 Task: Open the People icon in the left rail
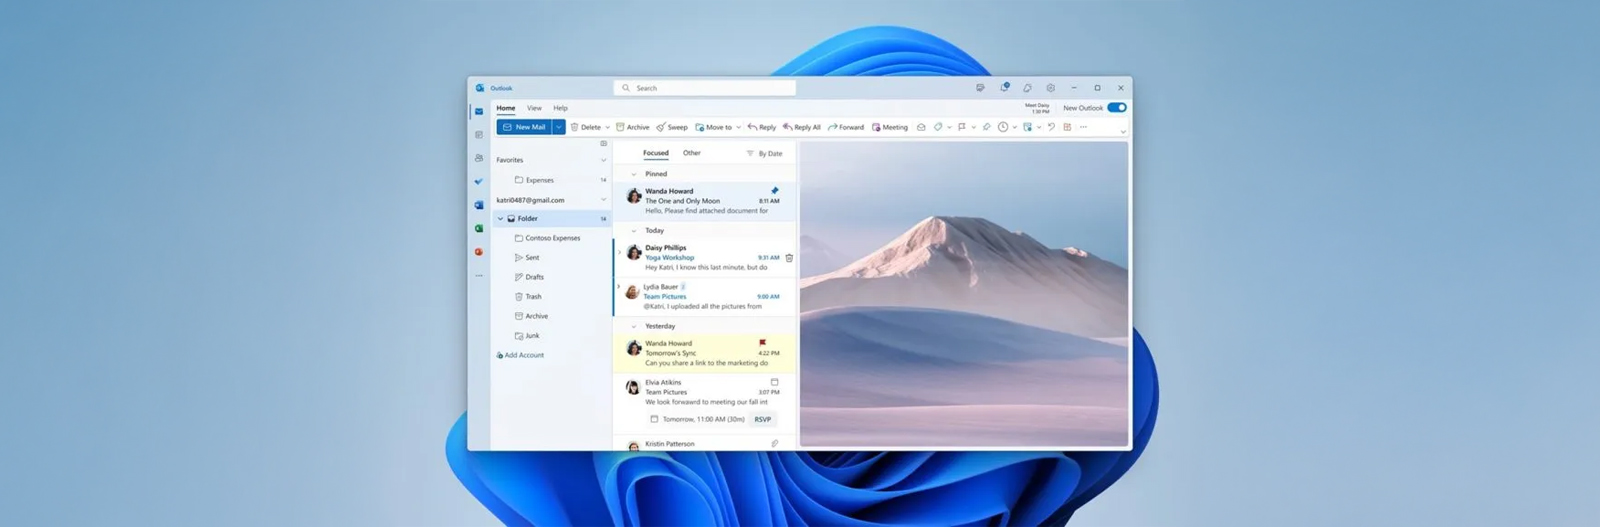[479, 158]
